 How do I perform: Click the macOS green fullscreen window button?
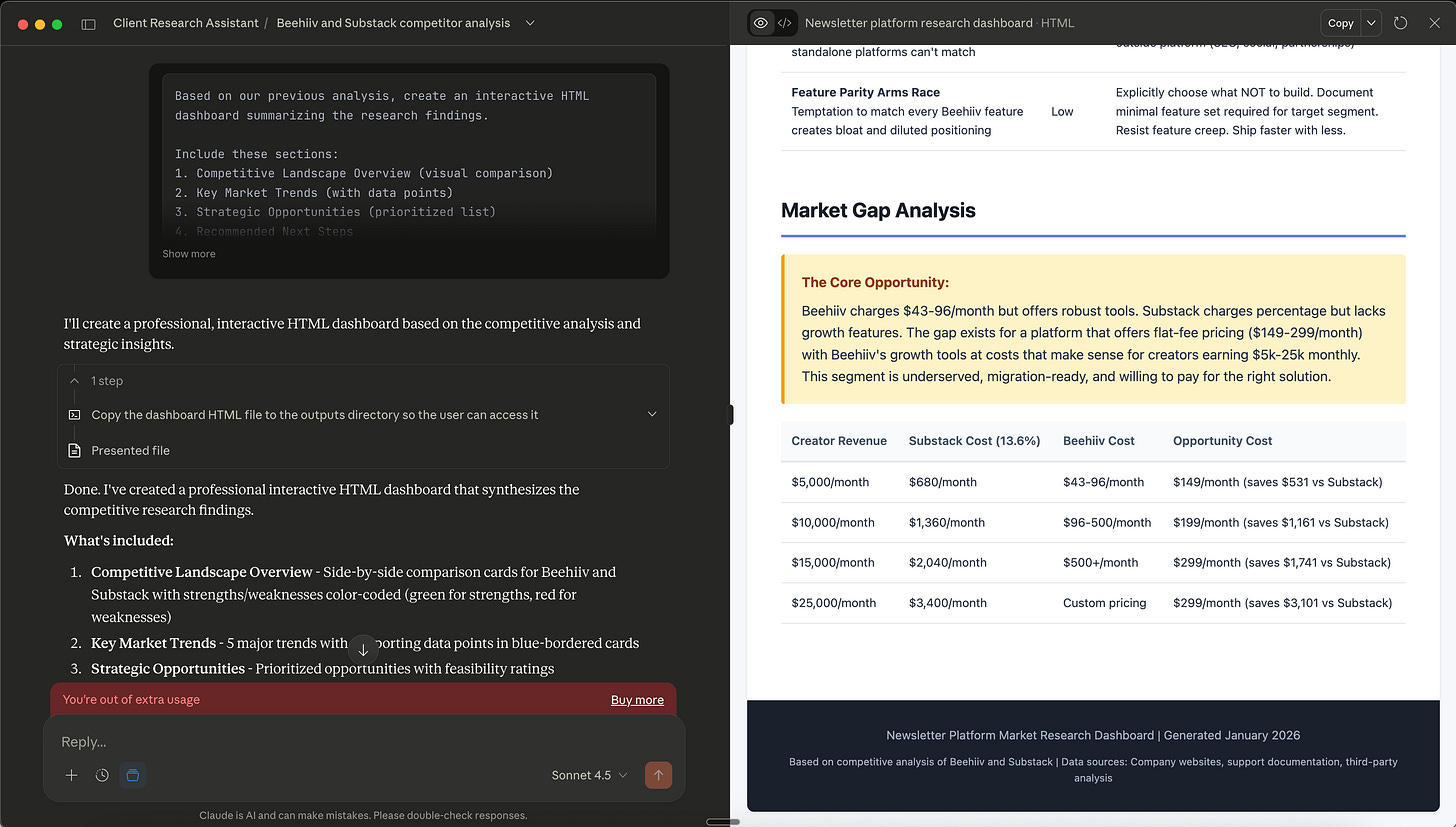pos(57,24)
